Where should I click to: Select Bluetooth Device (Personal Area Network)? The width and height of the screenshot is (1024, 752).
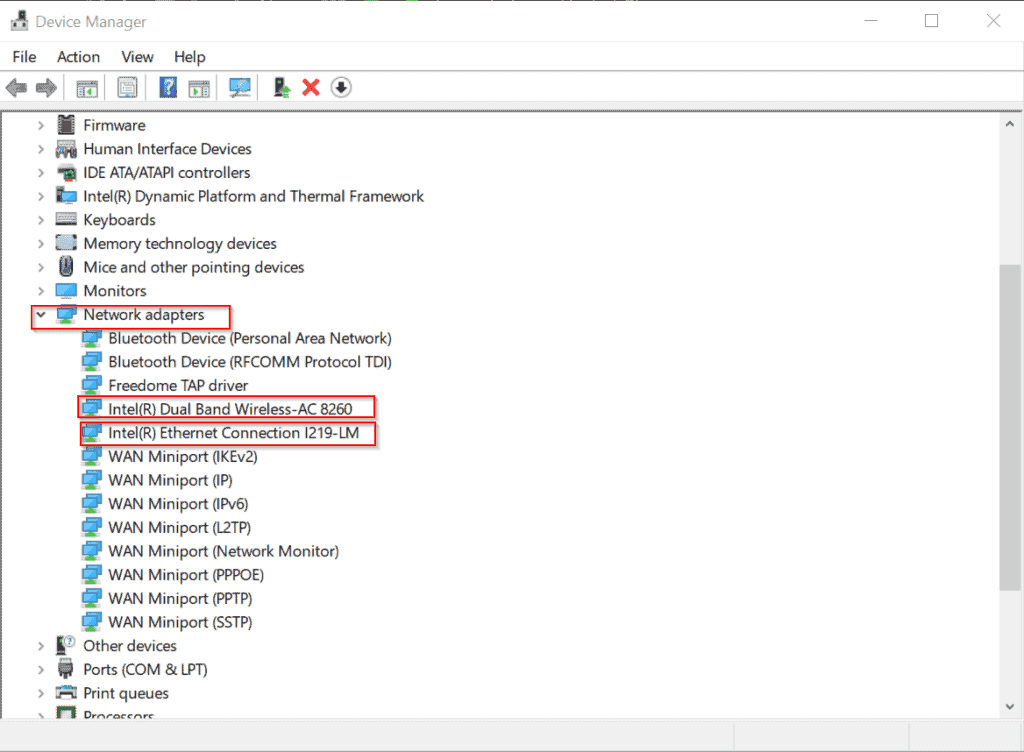[x=249, y=338]
